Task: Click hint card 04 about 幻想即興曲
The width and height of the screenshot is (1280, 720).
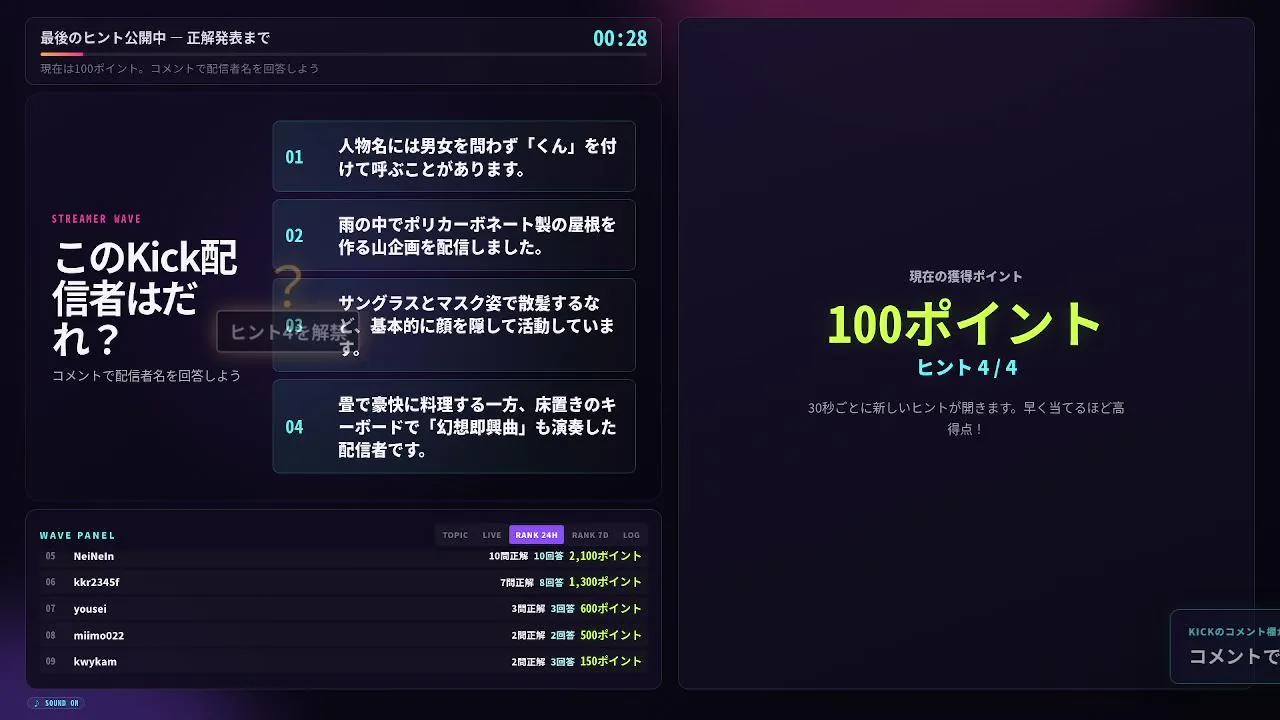Action: [454, 426]
